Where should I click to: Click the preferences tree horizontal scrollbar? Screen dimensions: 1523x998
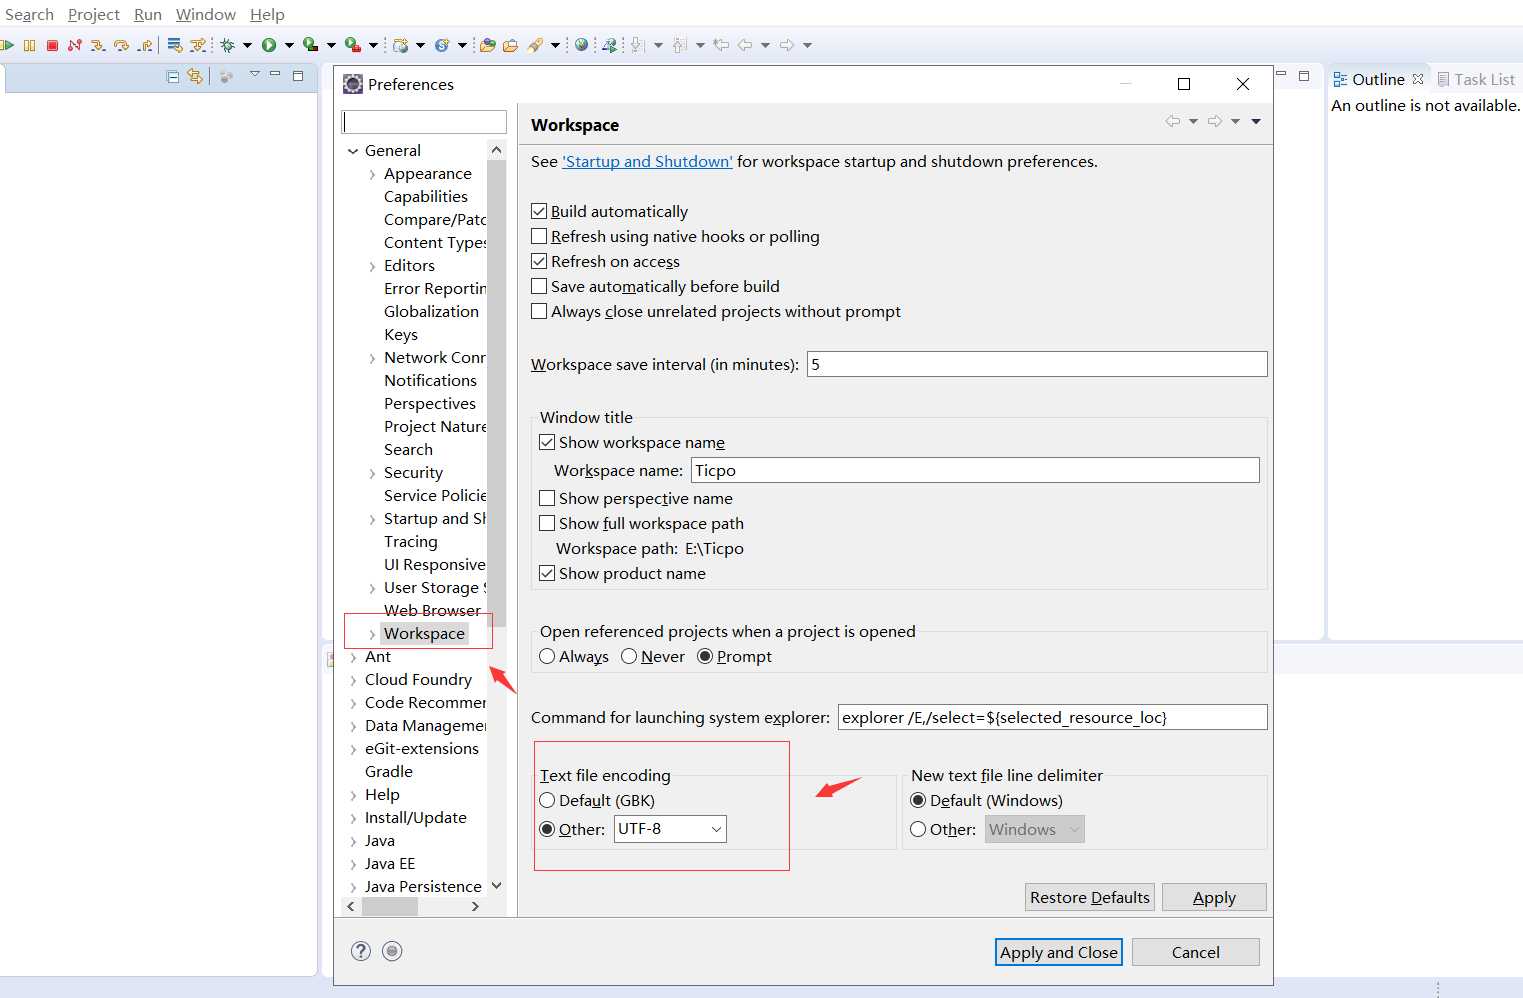coord(390,906)
